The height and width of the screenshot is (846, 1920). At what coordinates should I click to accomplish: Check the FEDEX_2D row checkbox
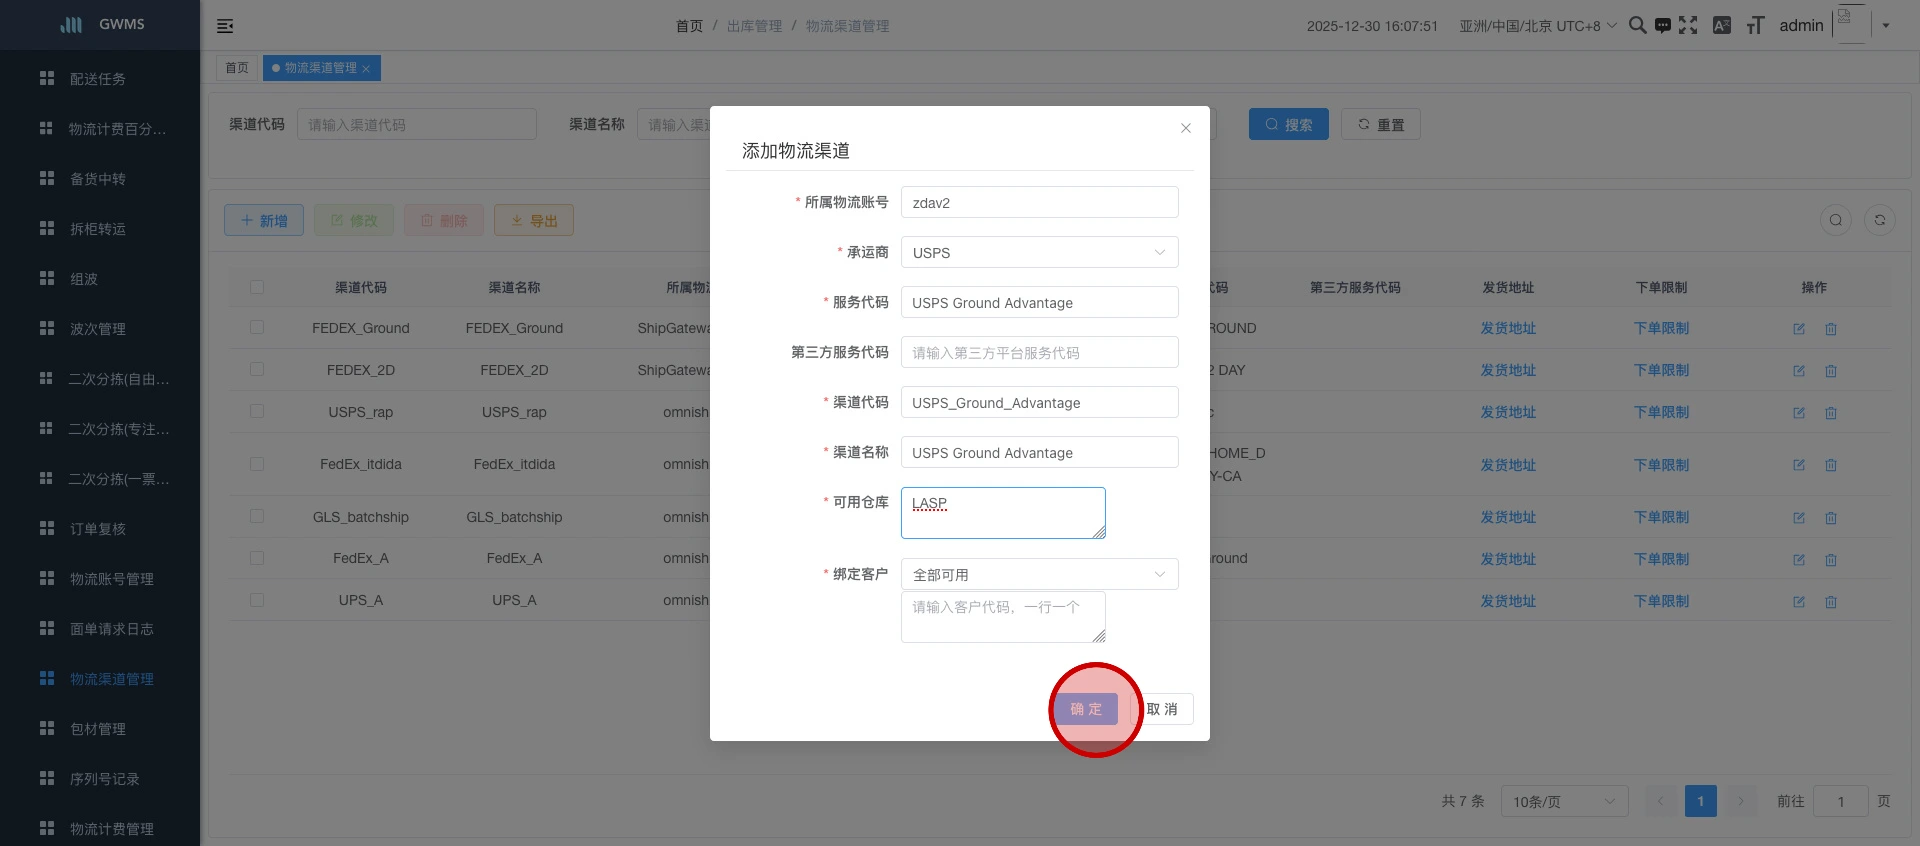pyautogui.click(x=257, y=369)
